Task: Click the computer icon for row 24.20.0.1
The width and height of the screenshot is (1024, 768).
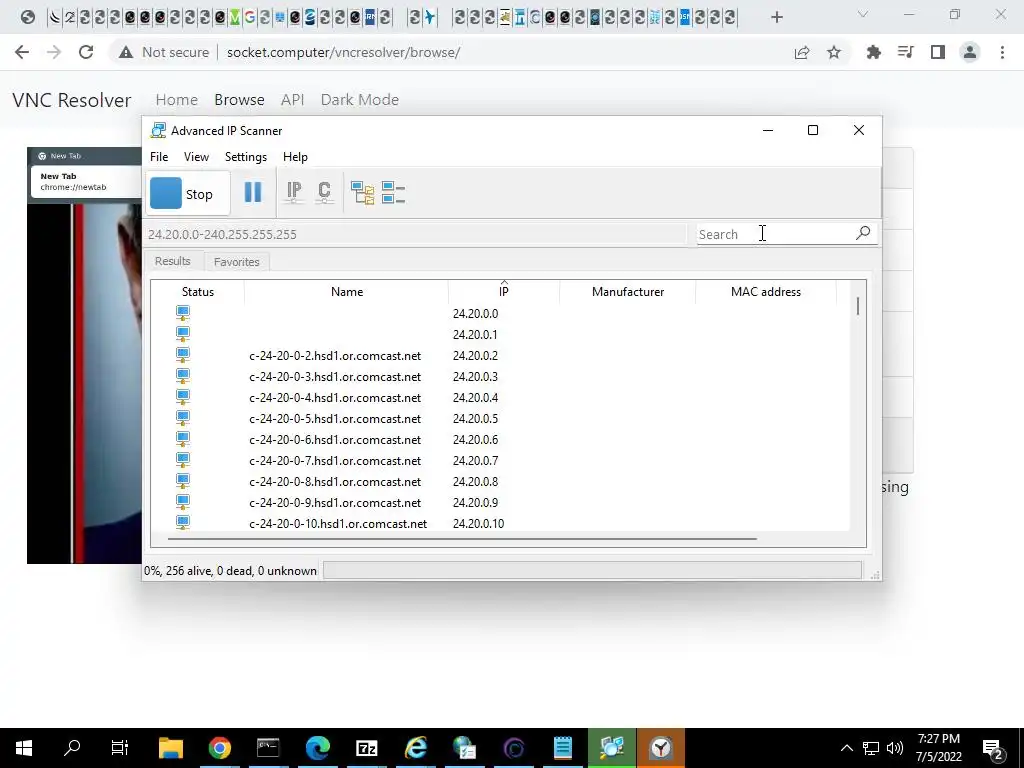Action: [183, 334]
